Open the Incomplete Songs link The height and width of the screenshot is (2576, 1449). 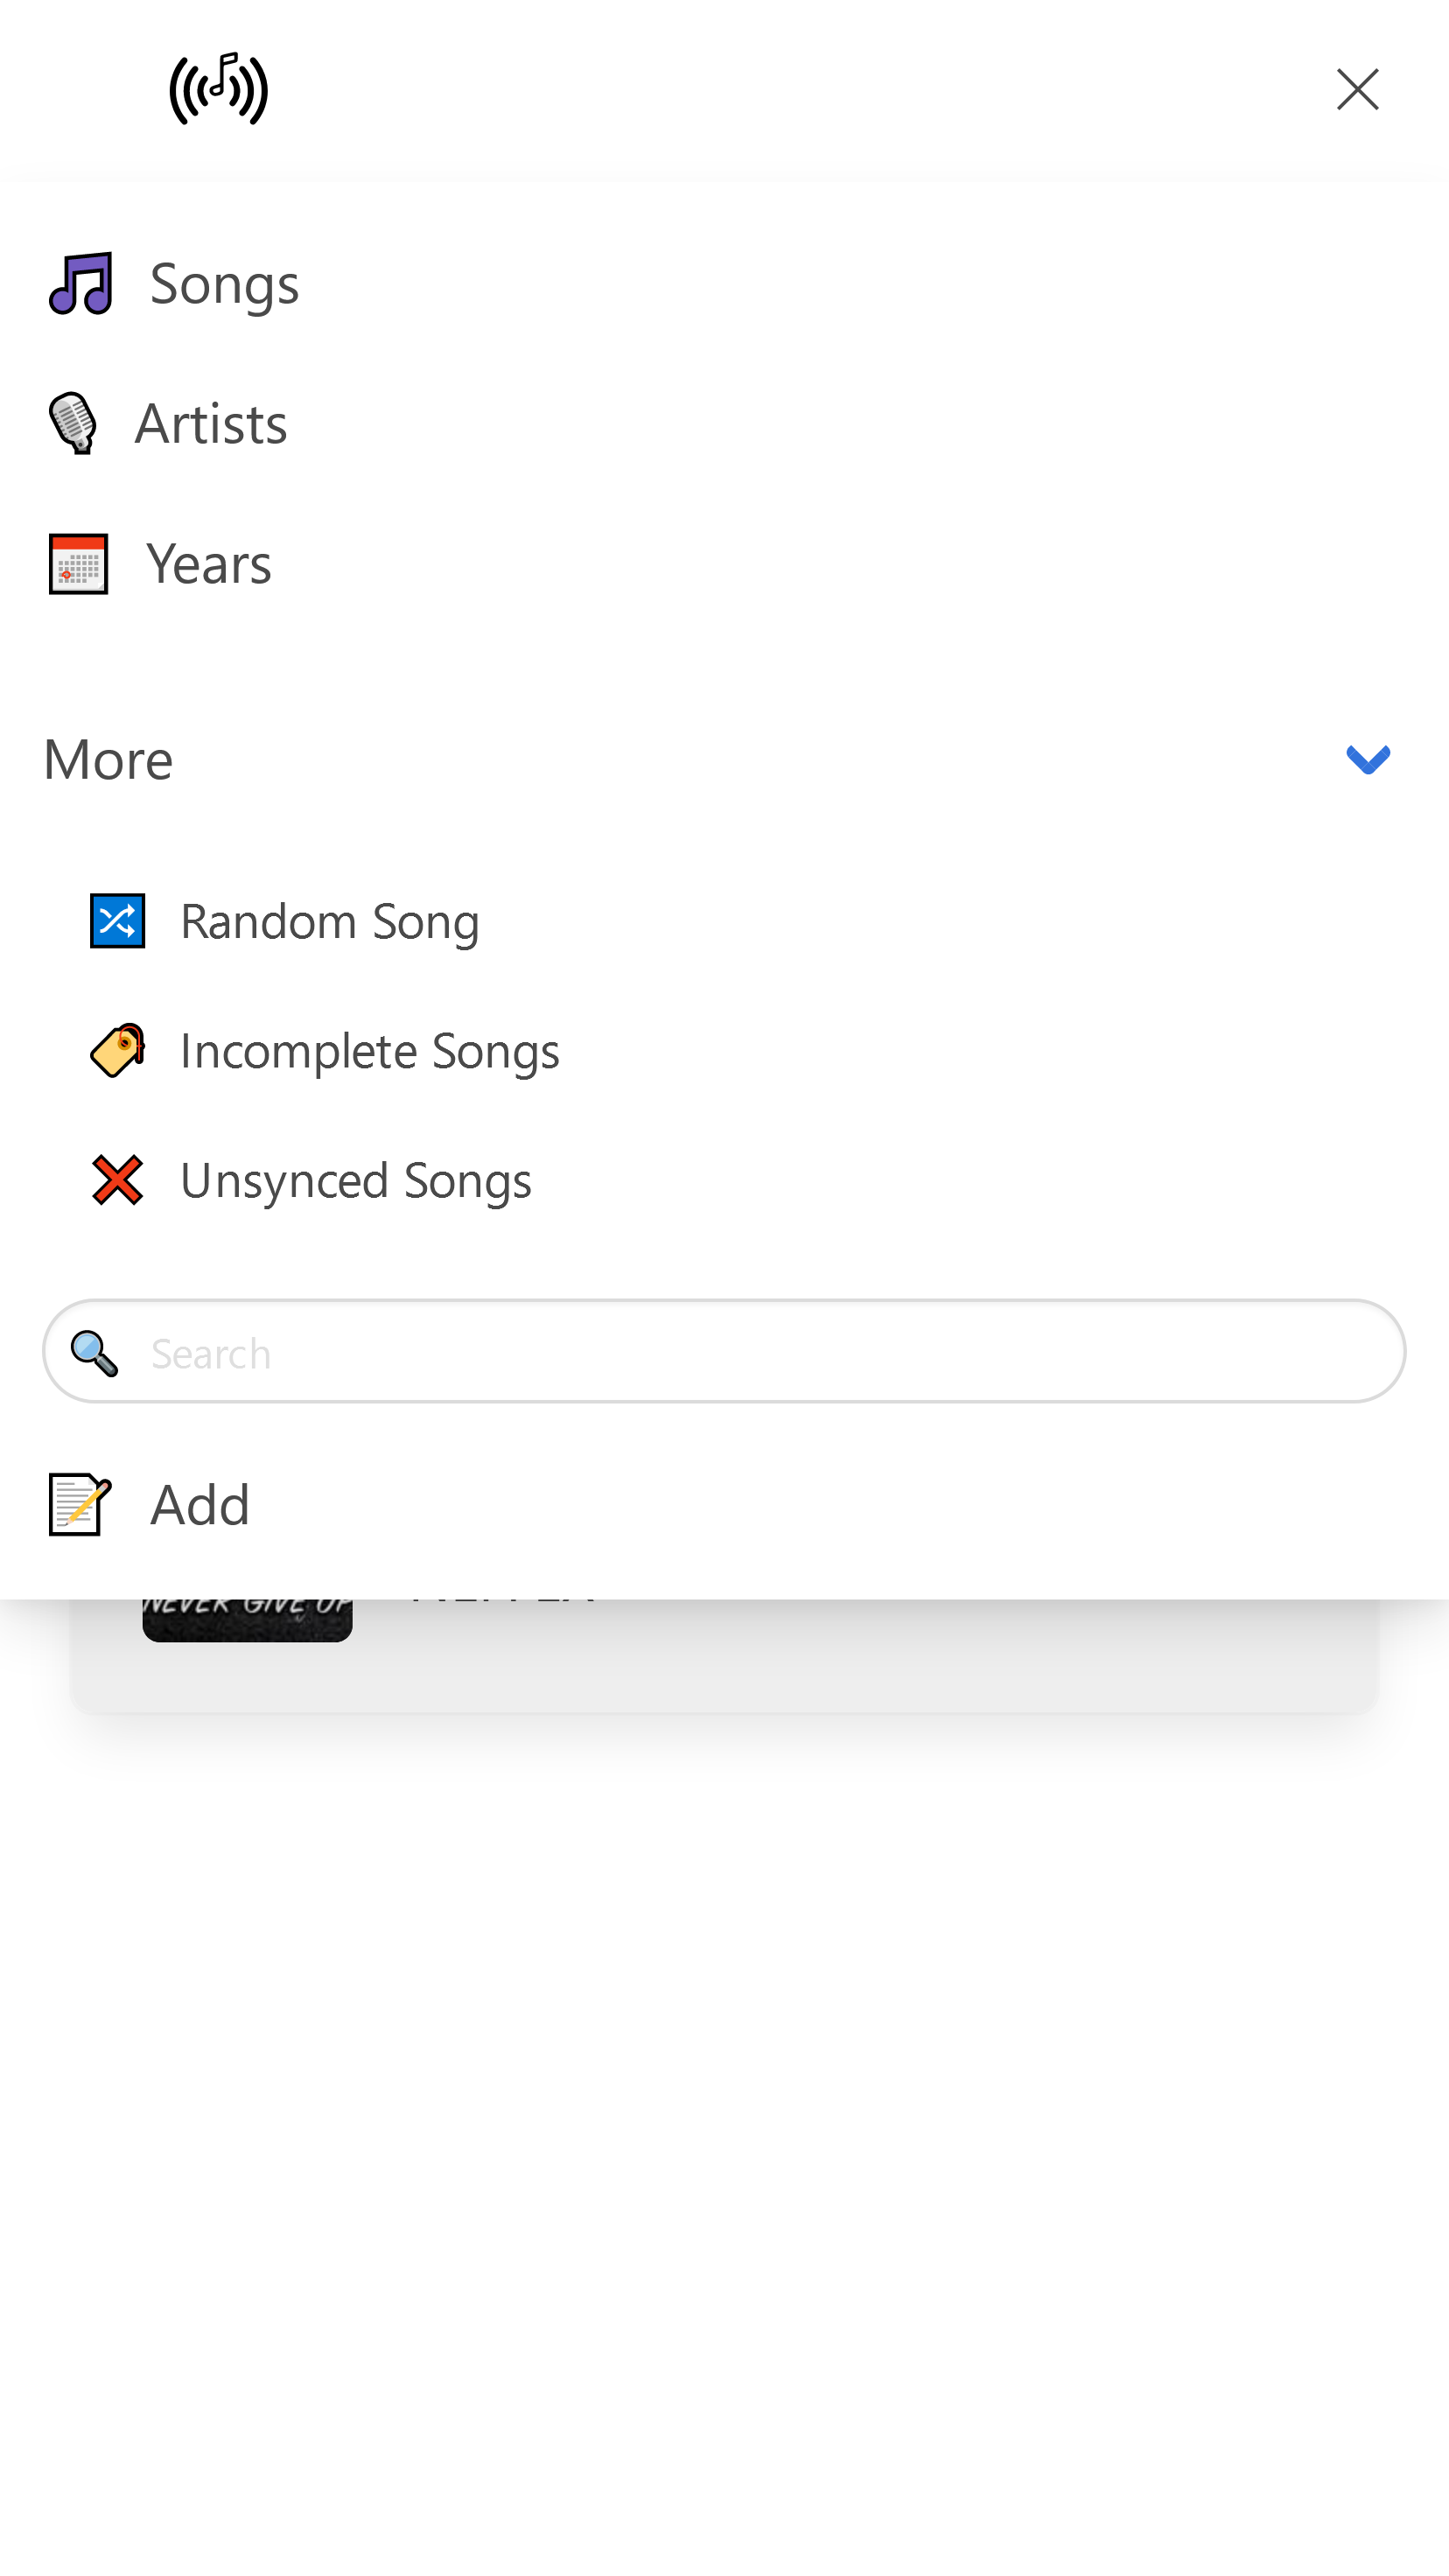(370, 1050)
